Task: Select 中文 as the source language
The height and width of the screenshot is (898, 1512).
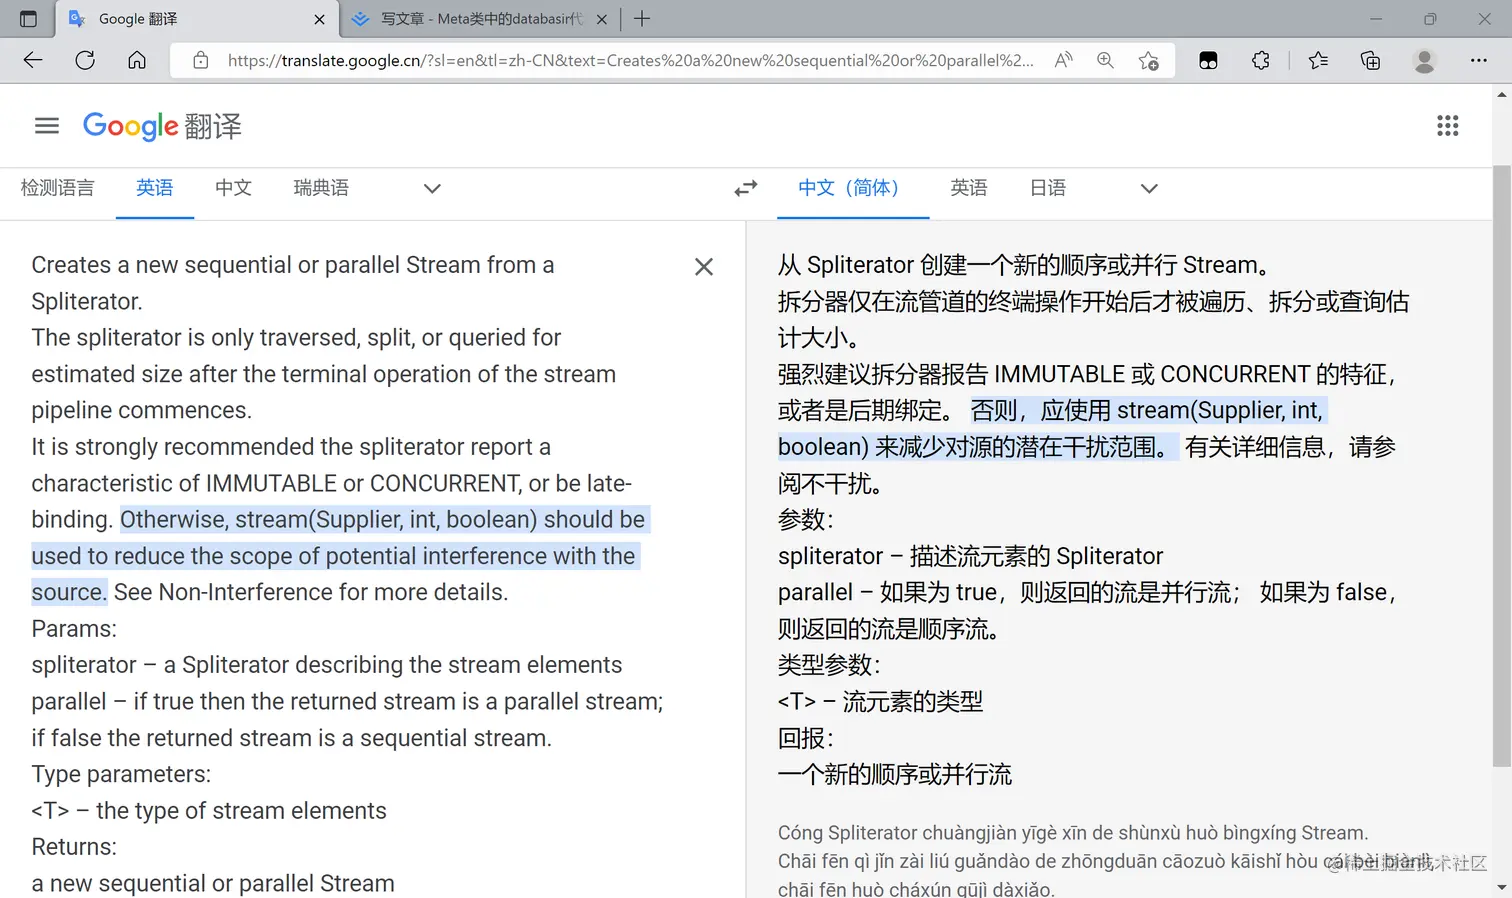Action: click(x=233, y=188)
